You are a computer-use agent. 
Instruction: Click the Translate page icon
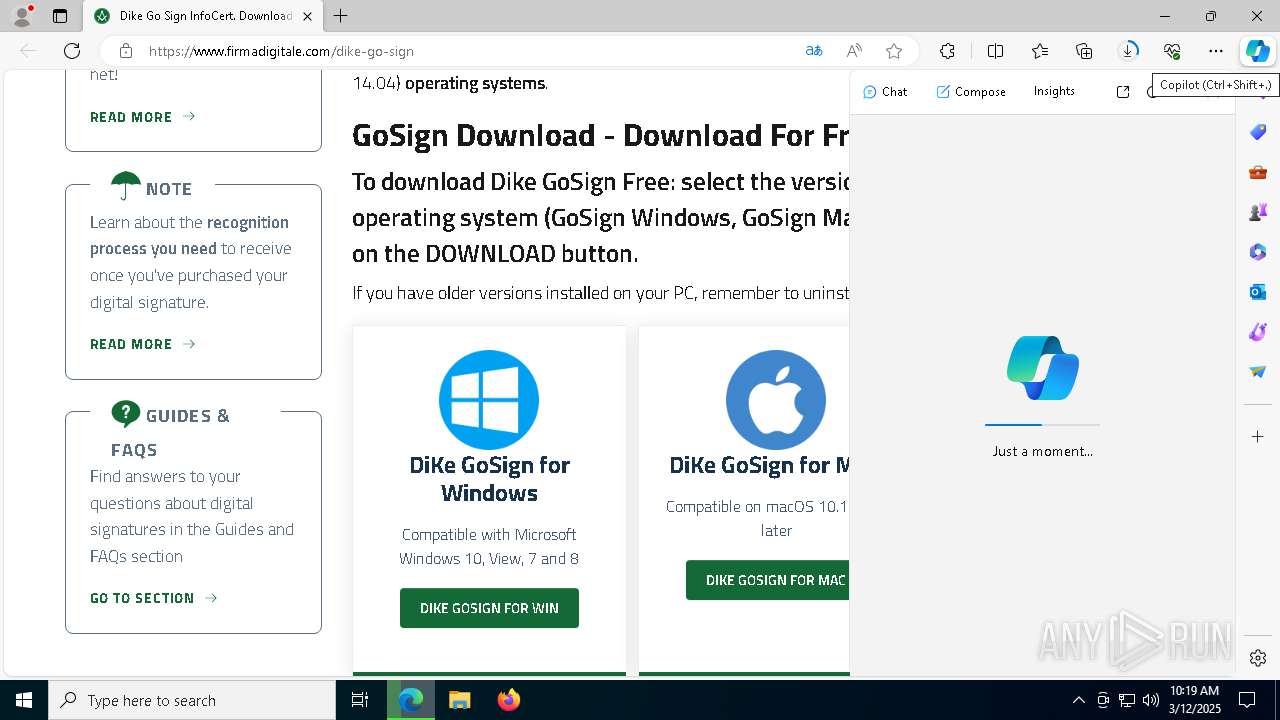point(814,51)
